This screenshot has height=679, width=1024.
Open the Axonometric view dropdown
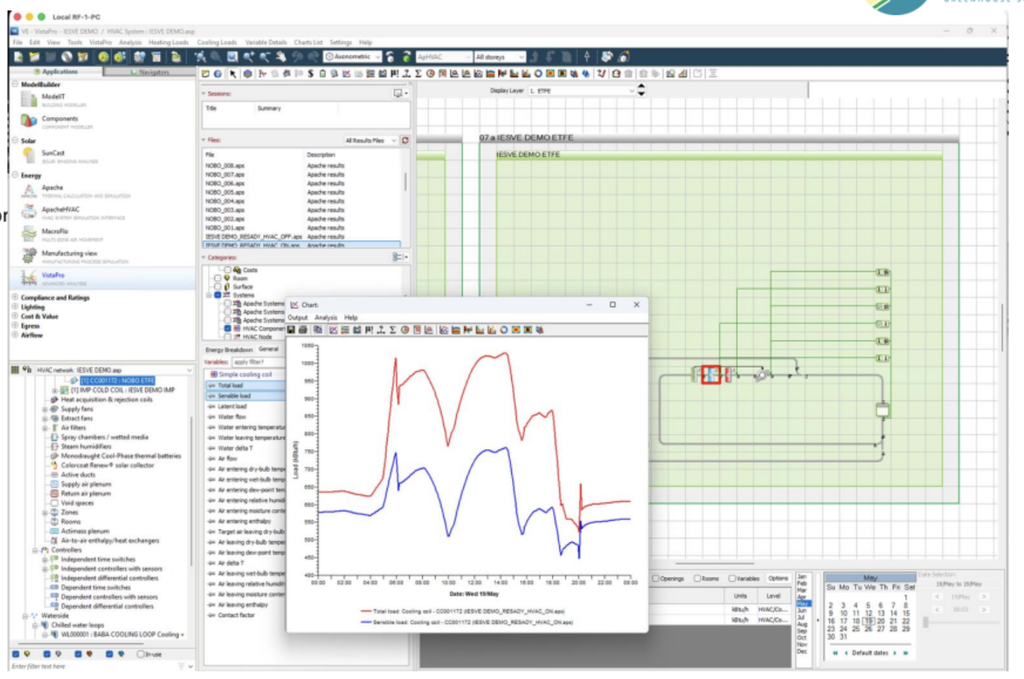tap(353, 57)
